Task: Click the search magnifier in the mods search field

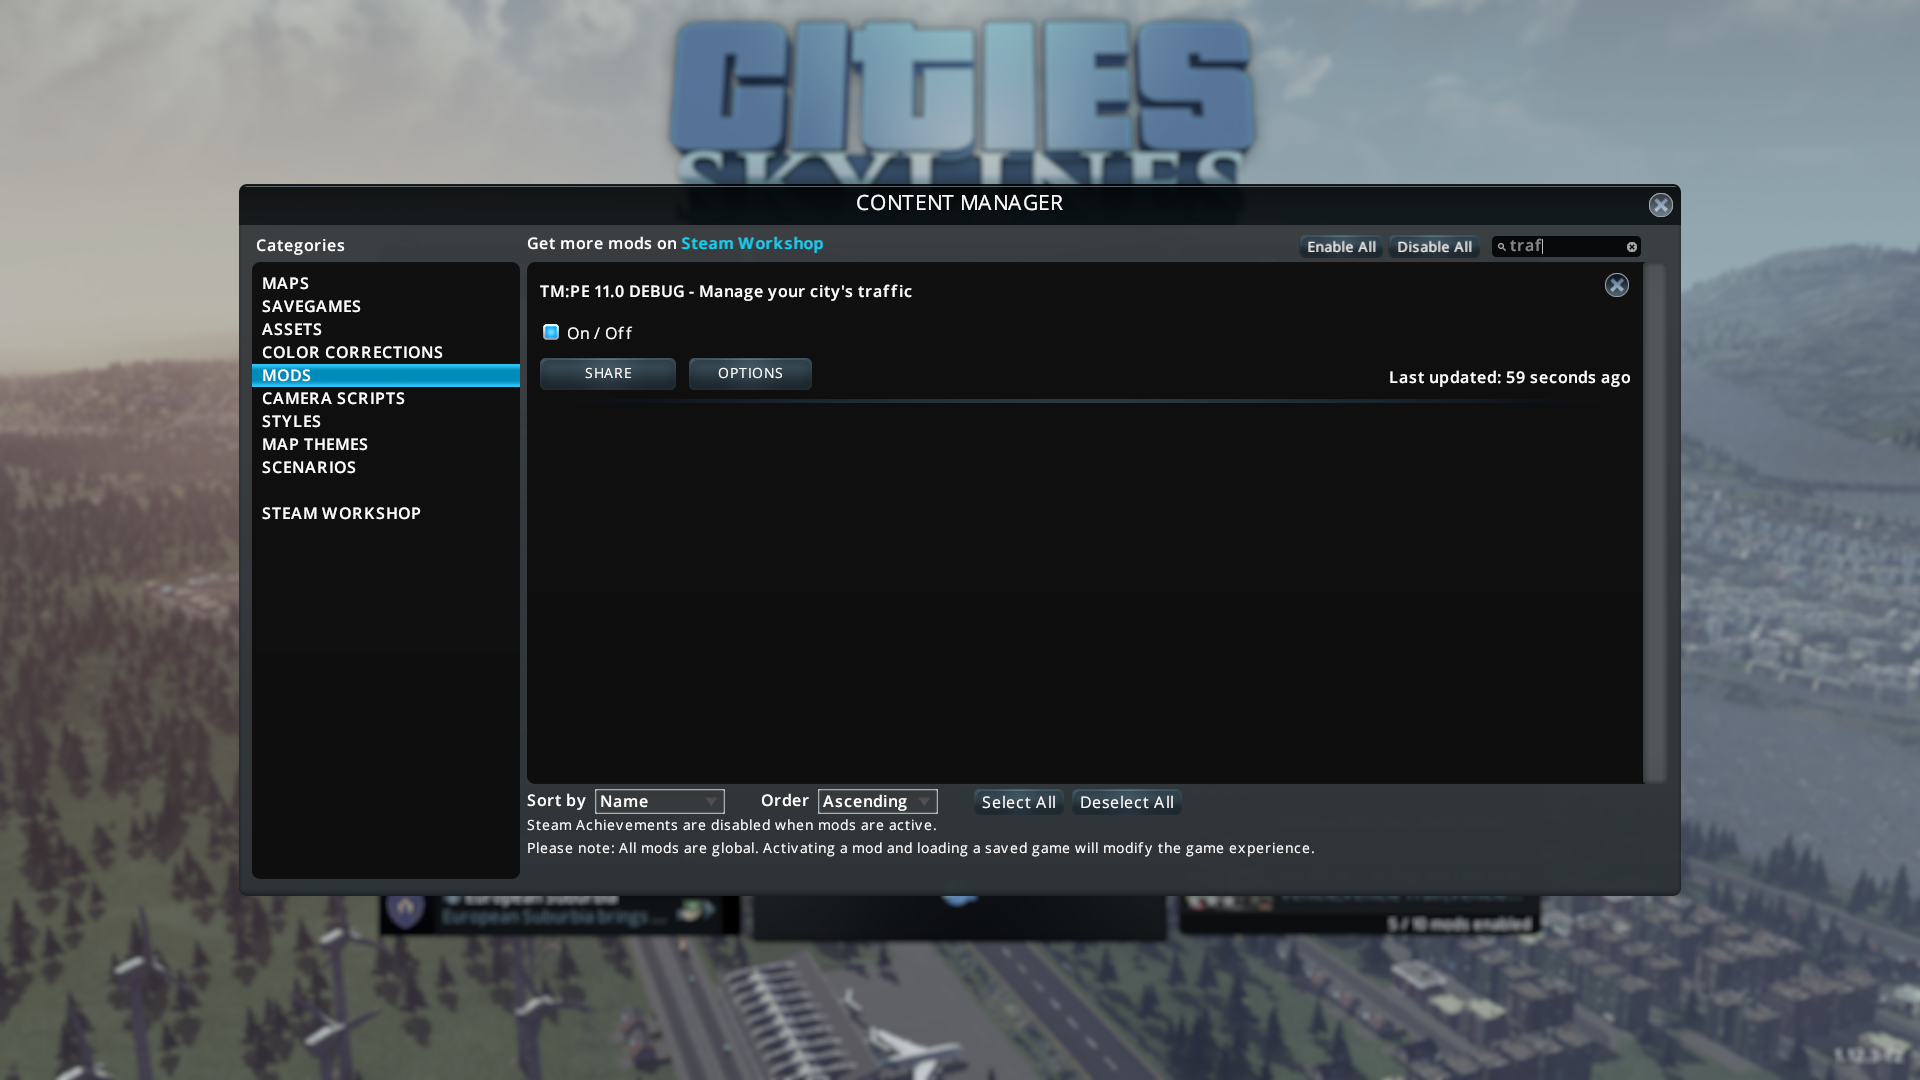Action: pos(1504,246)
